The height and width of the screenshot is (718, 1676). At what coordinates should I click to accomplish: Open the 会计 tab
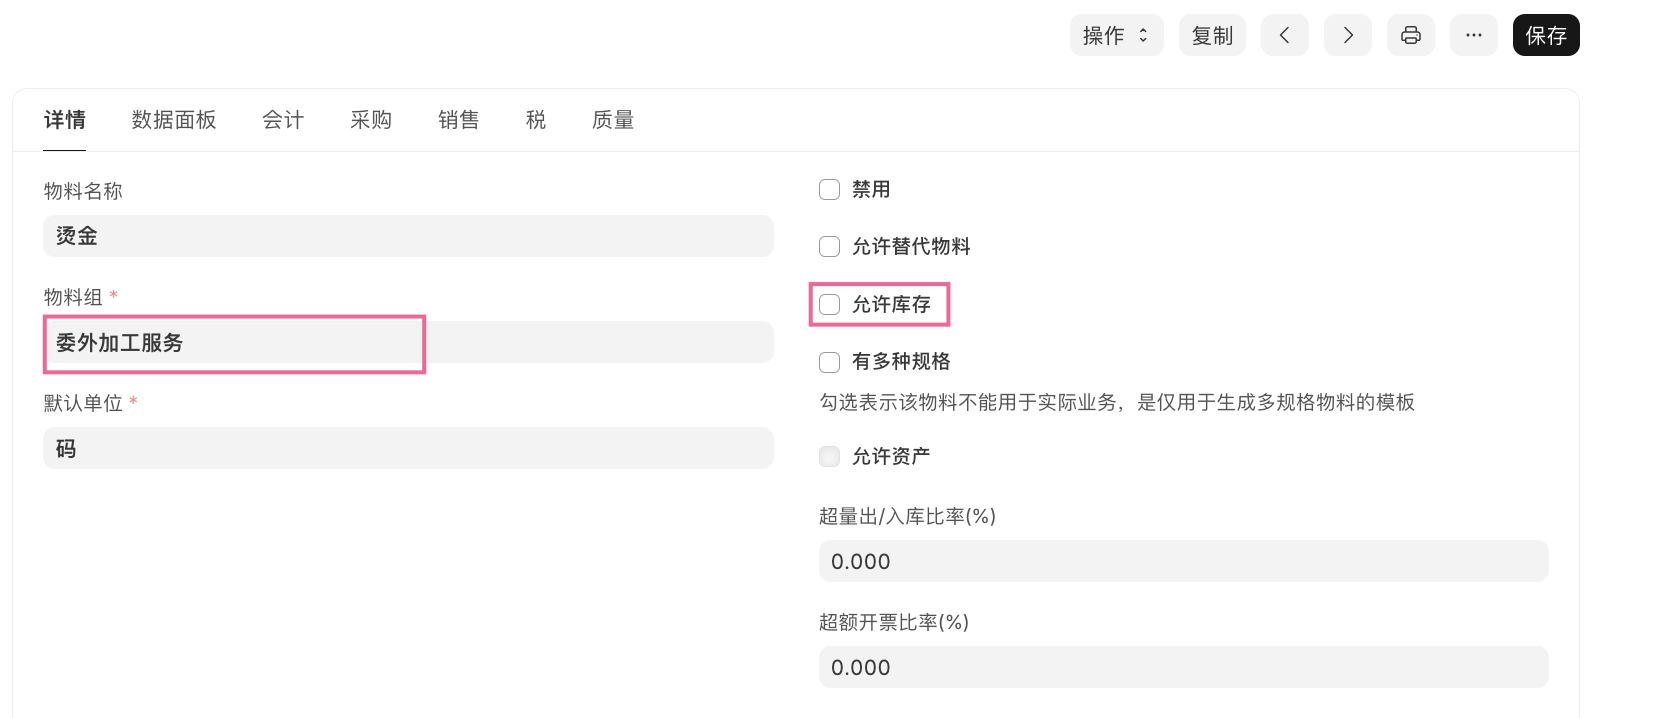click(x=283, y=120)
